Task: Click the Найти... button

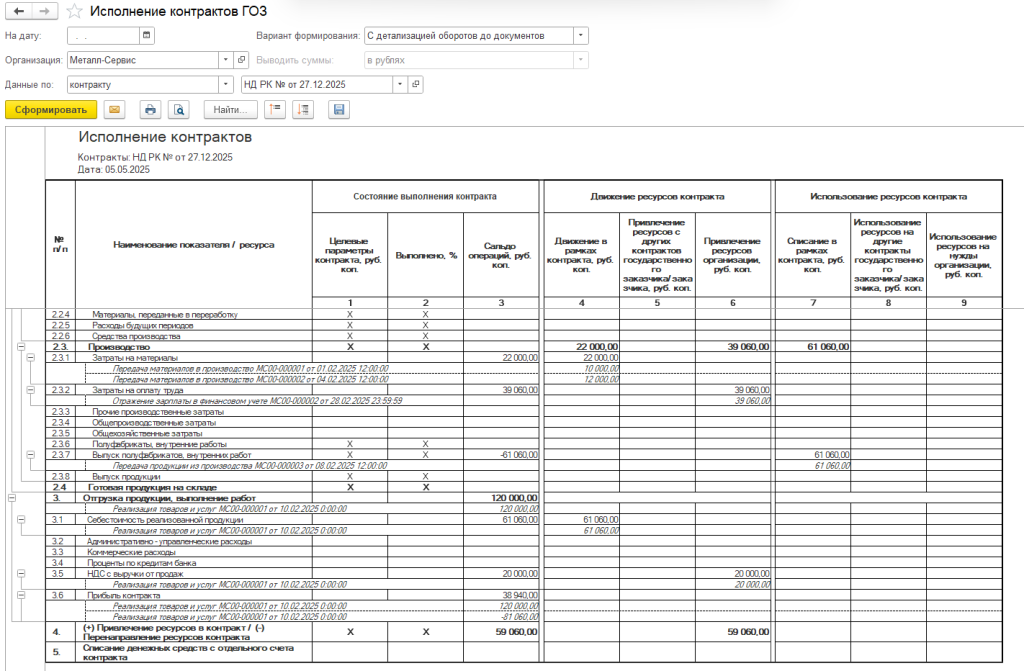Action: (231, 110)
